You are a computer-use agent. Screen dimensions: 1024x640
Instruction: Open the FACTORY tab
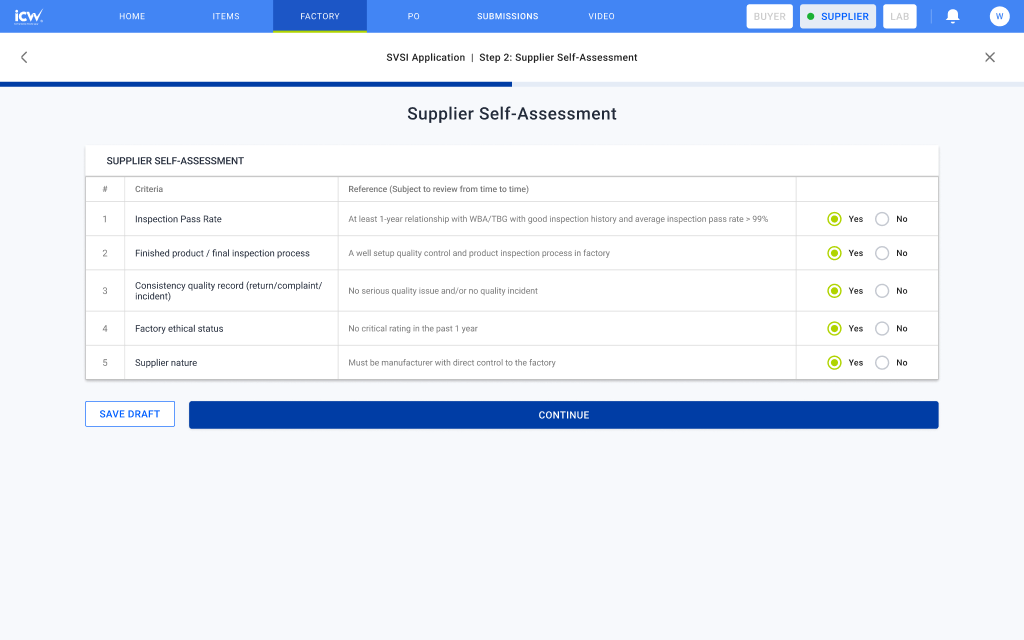click(320, 16)
